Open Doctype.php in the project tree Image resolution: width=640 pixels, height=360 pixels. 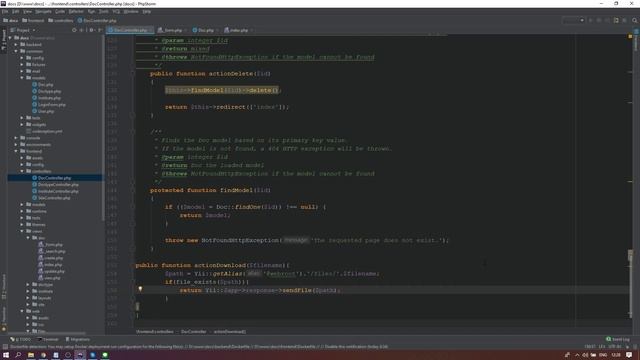pyautogui.click(x=47, y=91)
